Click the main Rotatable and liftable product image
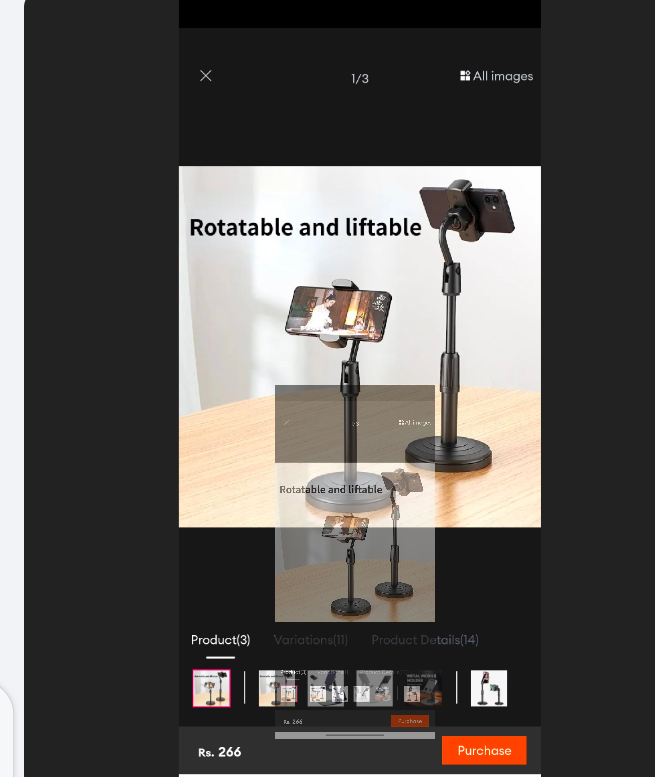The height and width of the screenshot is (777, 655). (360, 346)
